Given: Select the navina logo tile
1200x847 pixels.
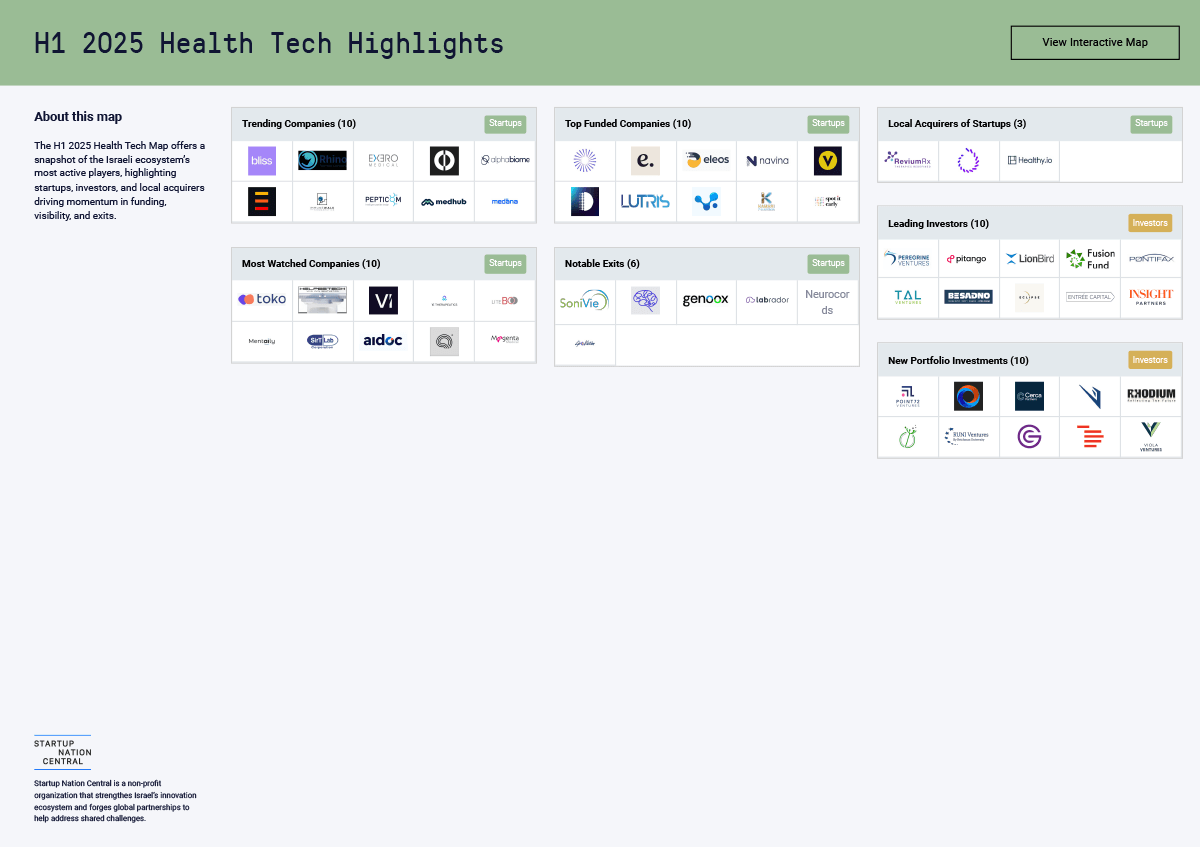Looking at the screenshot, I should tap(767, 160).
